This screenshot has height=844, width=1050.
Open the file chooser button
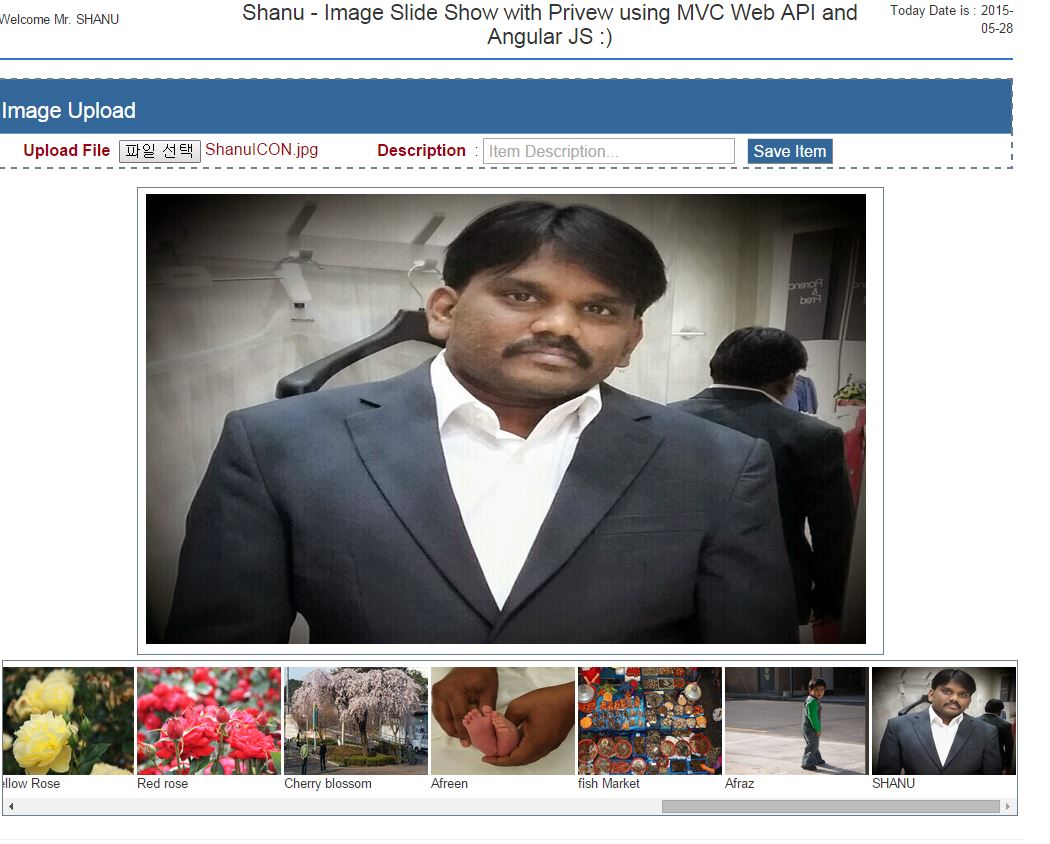159,151
